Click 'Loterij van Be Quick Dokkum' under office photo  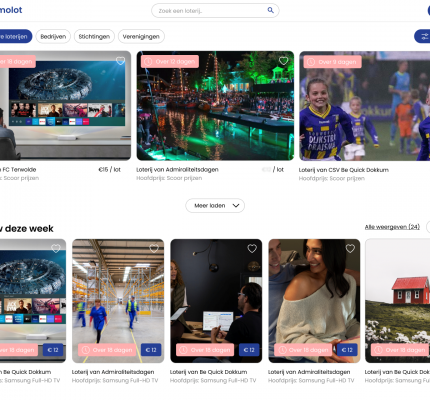[x=209, y=372]
